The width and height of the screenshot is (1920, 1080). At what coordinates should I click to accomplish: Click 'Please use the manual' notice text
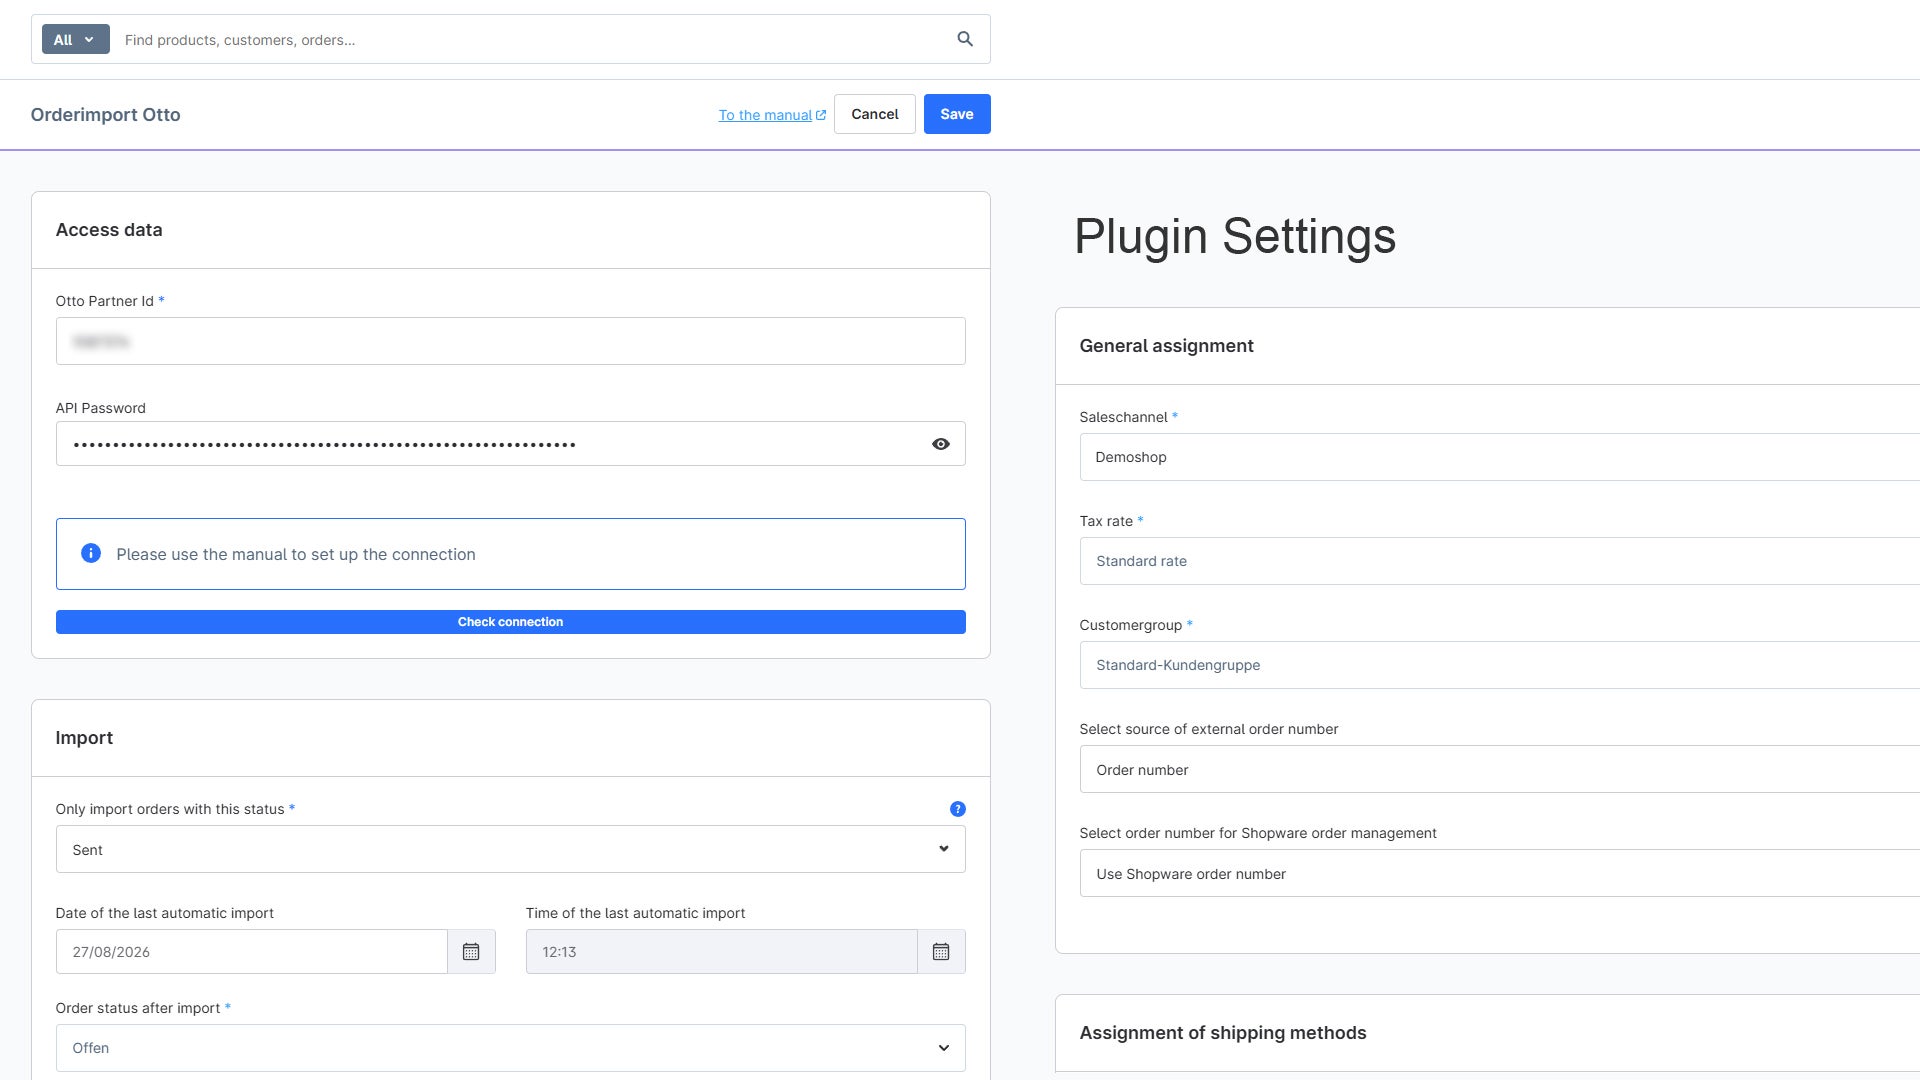tap(296, 554)
